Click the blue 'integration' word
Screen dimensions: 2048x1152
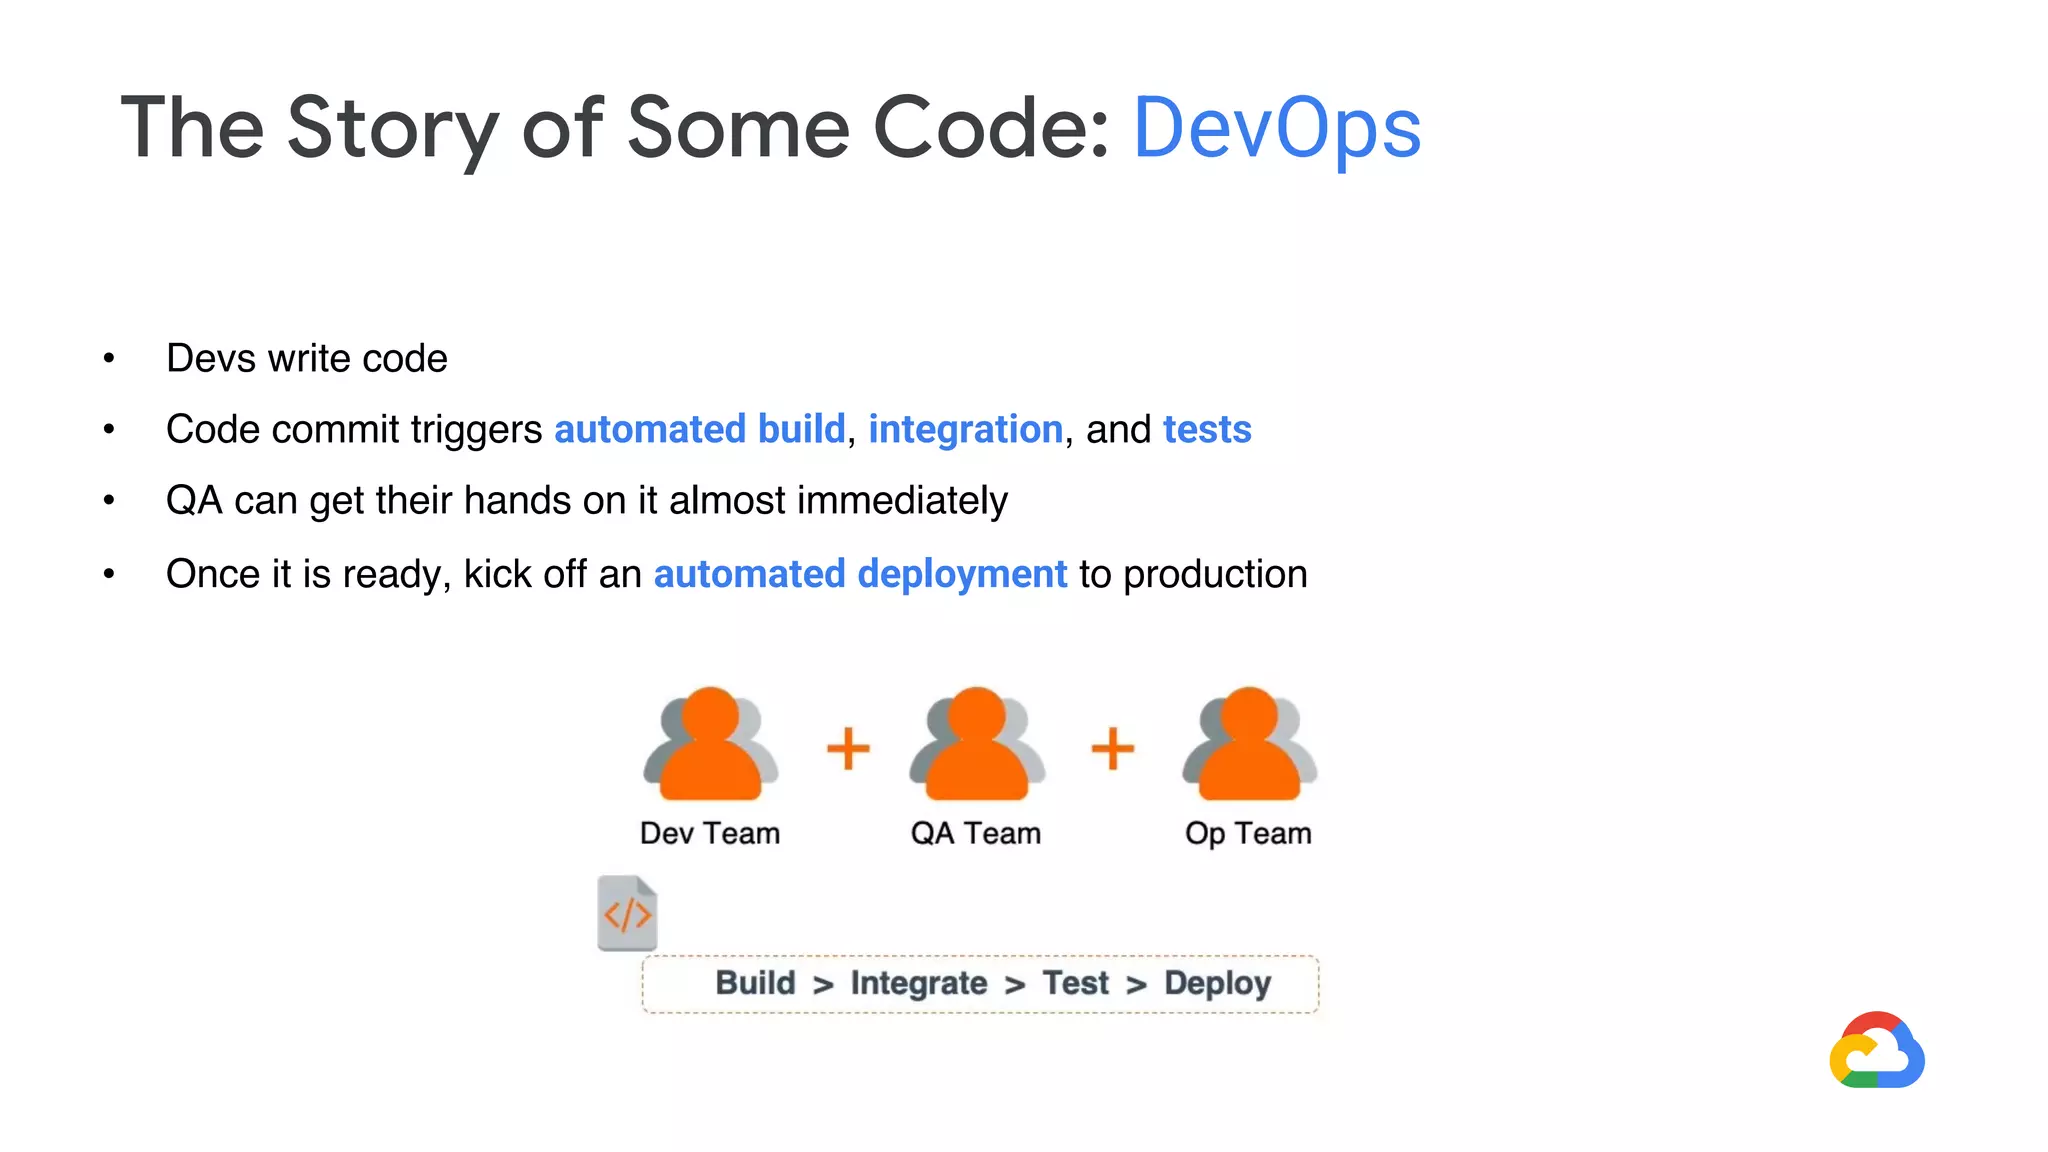pos(965,430)
